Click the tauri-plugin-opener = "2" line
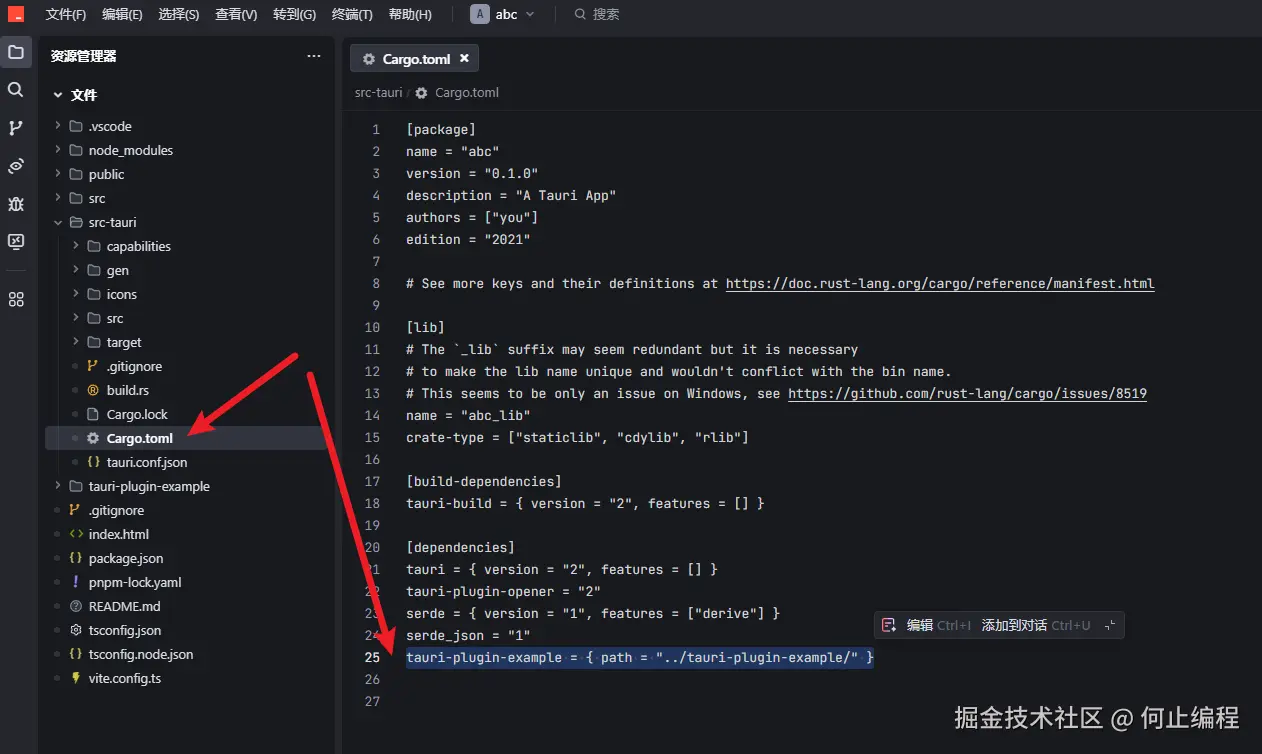 (x=503, y=591)
